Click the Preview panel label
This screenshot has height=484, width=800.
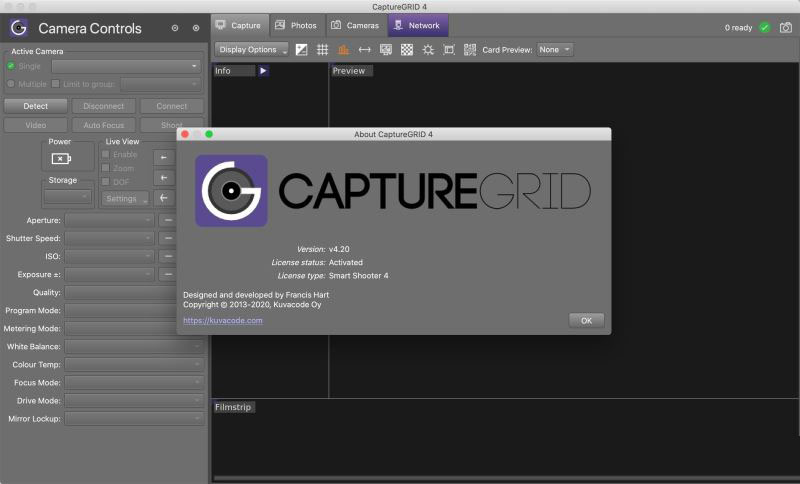point(352,71)
